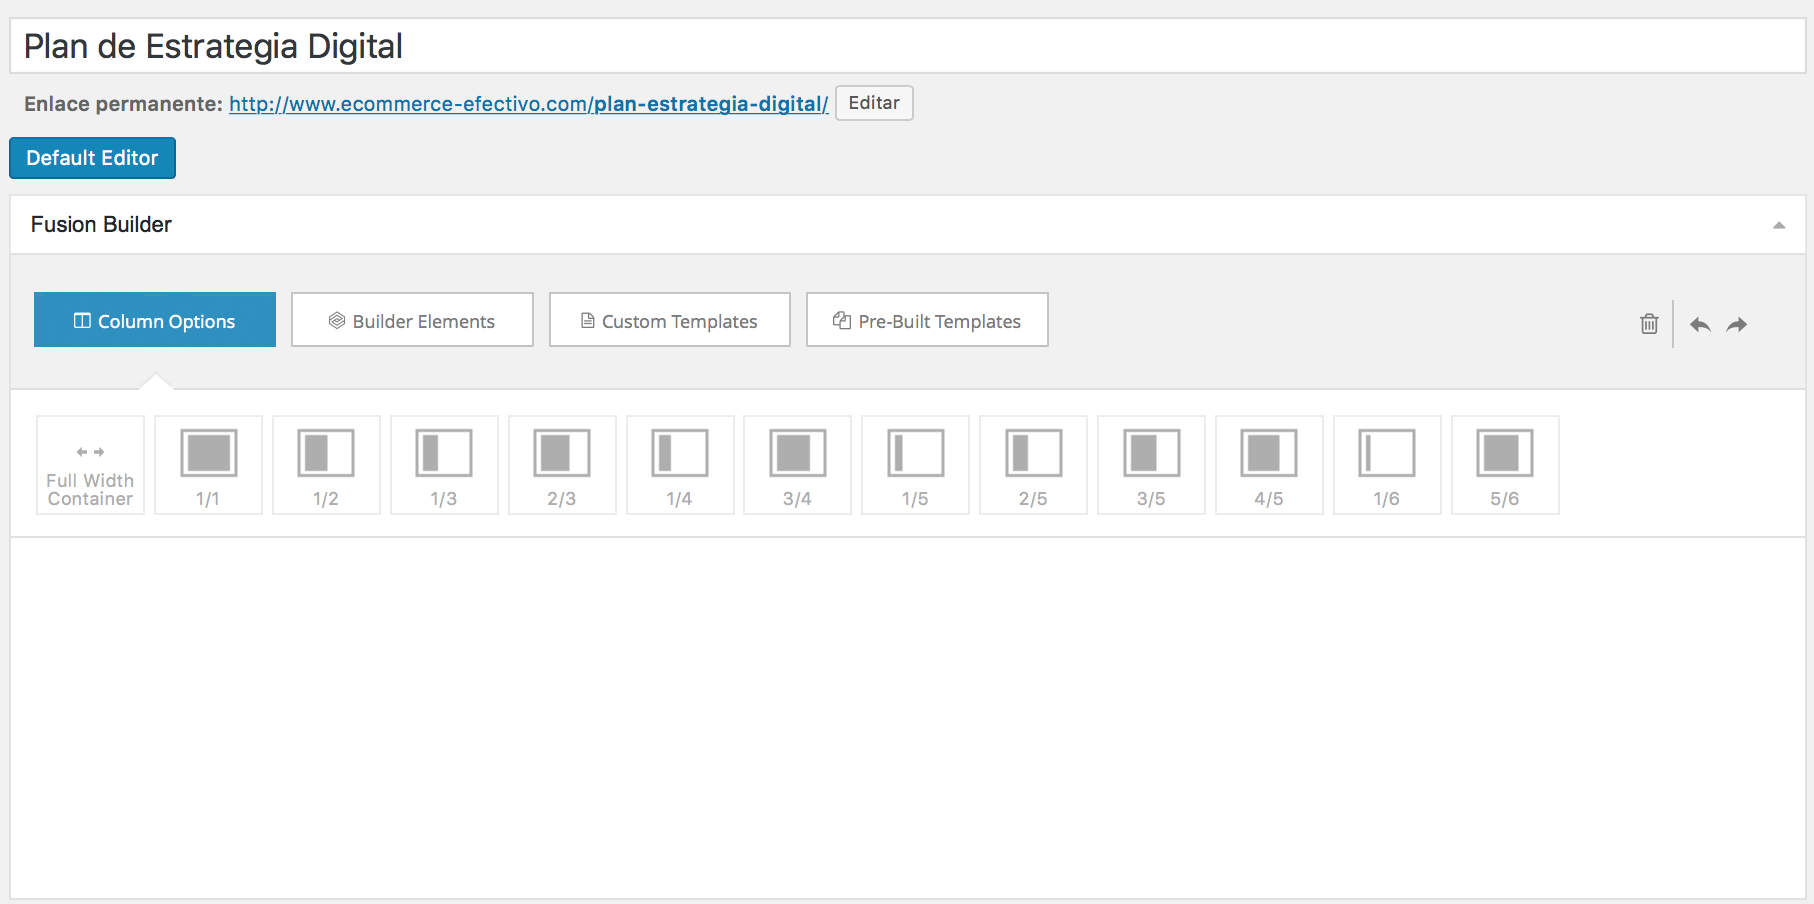Add a 1/5 column layout
Screen dimensions: 1814x904
[916, 465]
